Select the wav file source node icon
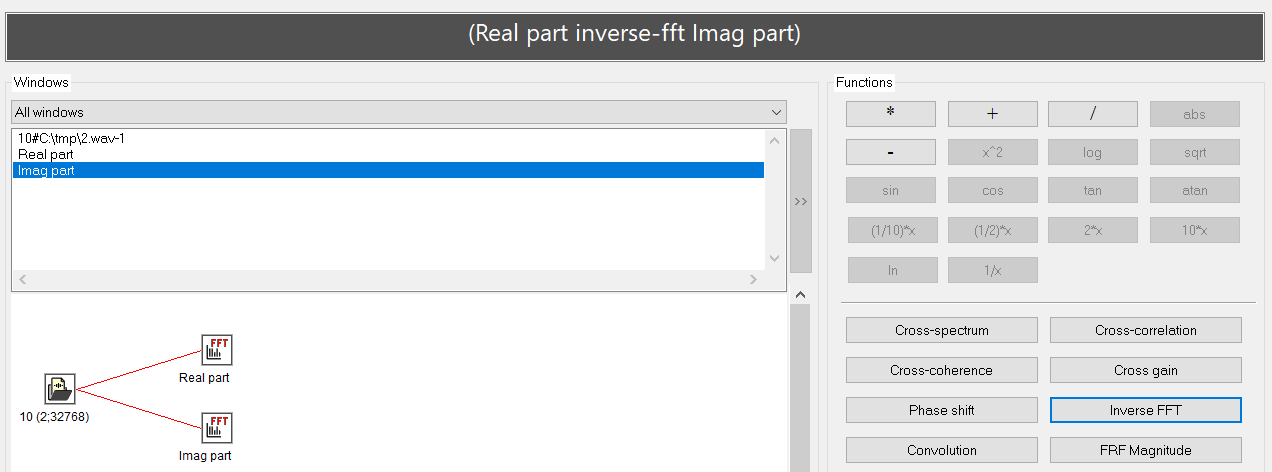 (60, 389)
